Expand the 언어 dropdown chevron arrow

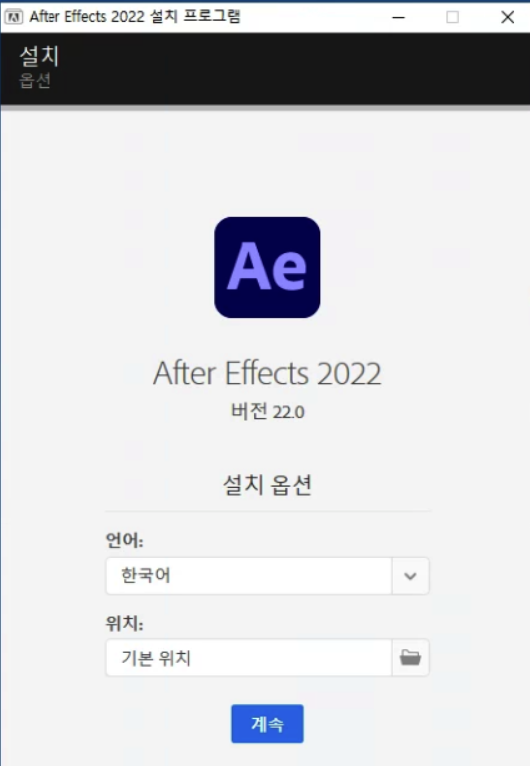[410, 576]
